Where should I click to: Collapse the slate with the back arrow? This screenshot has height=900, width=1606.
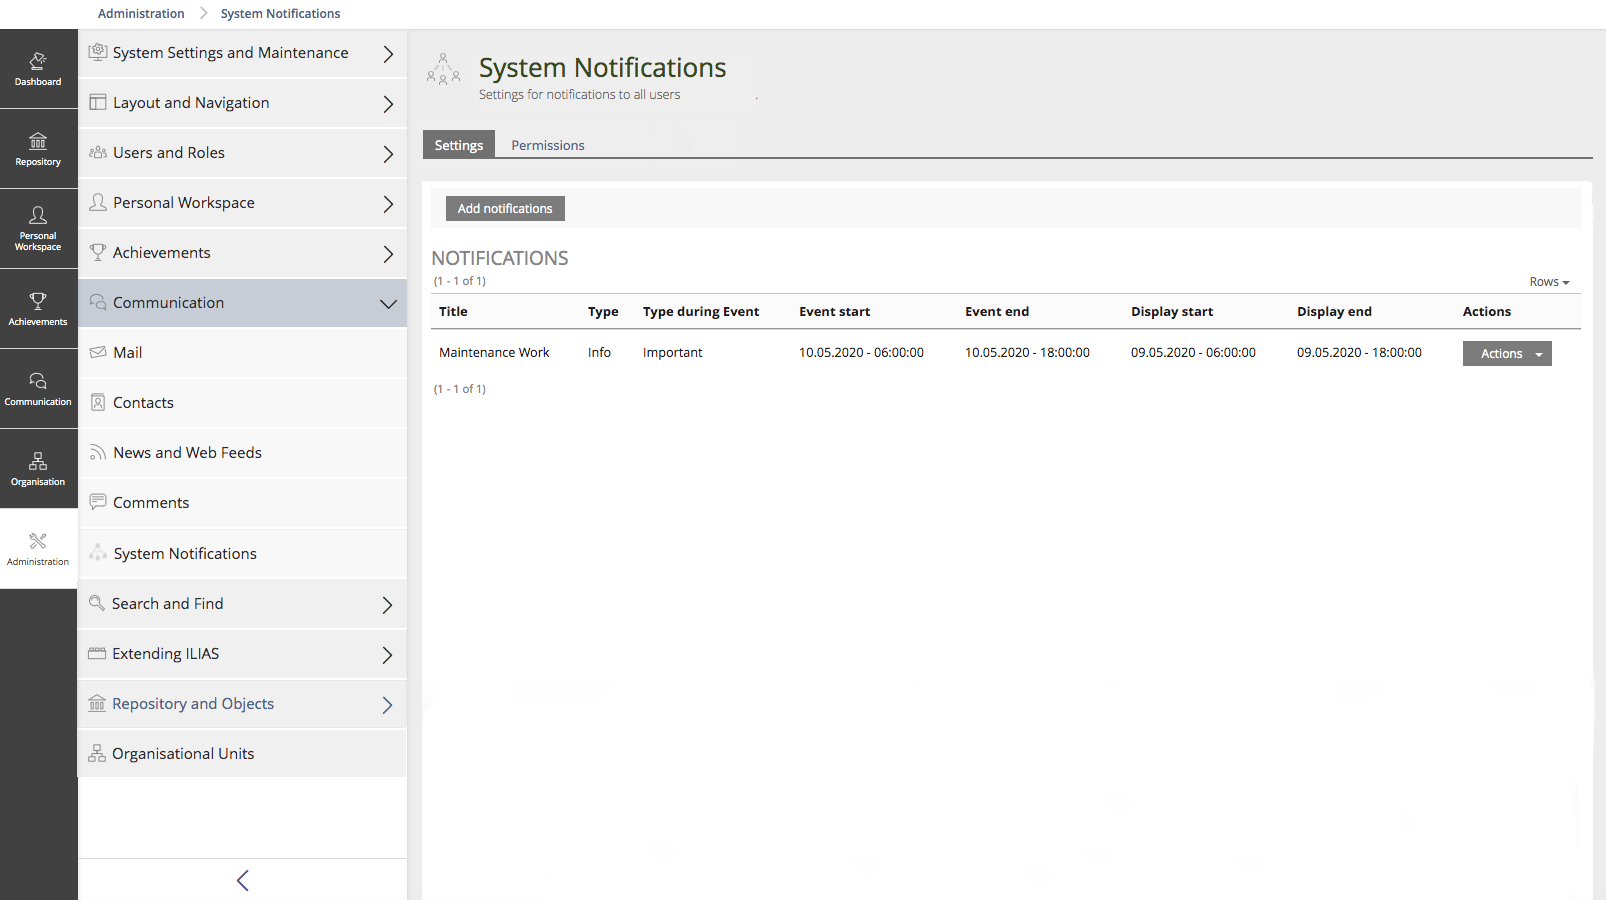point(242,880)
